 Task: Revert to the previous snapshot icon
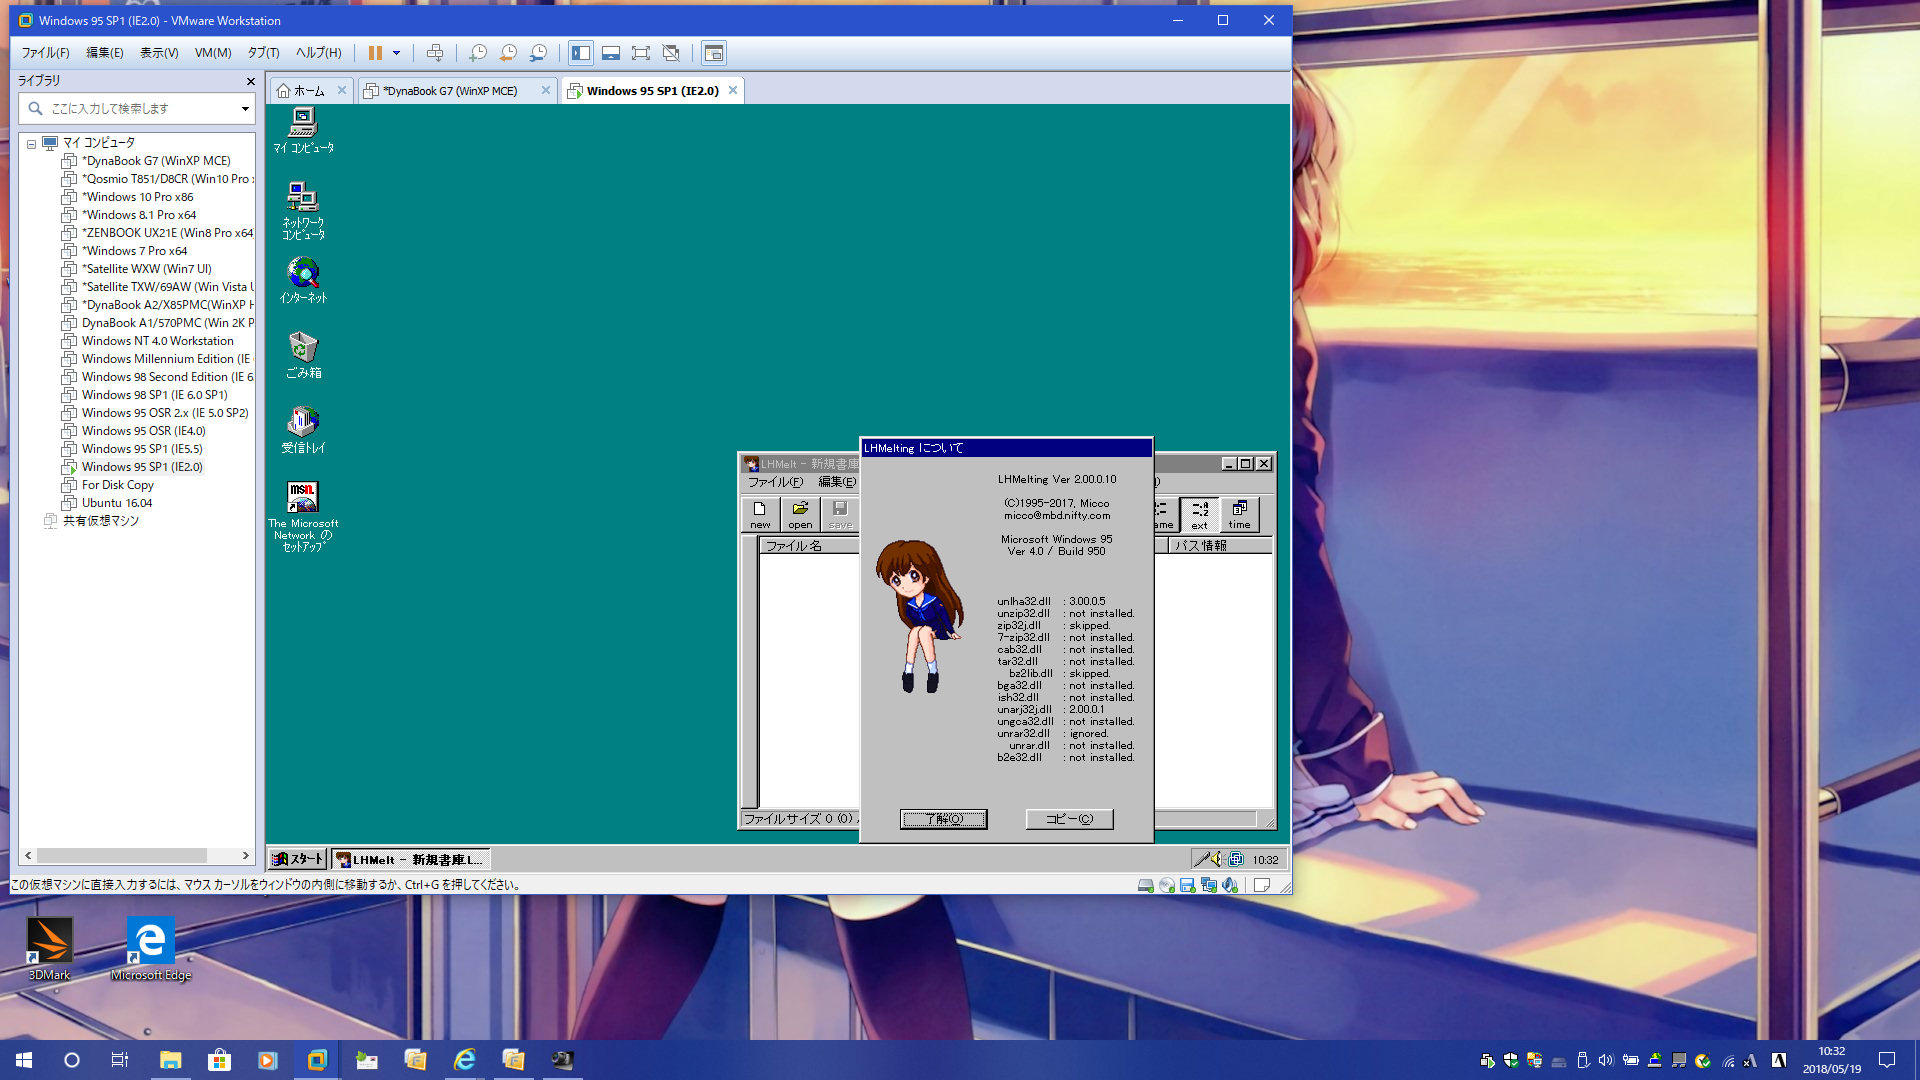(x=508, y=53)
